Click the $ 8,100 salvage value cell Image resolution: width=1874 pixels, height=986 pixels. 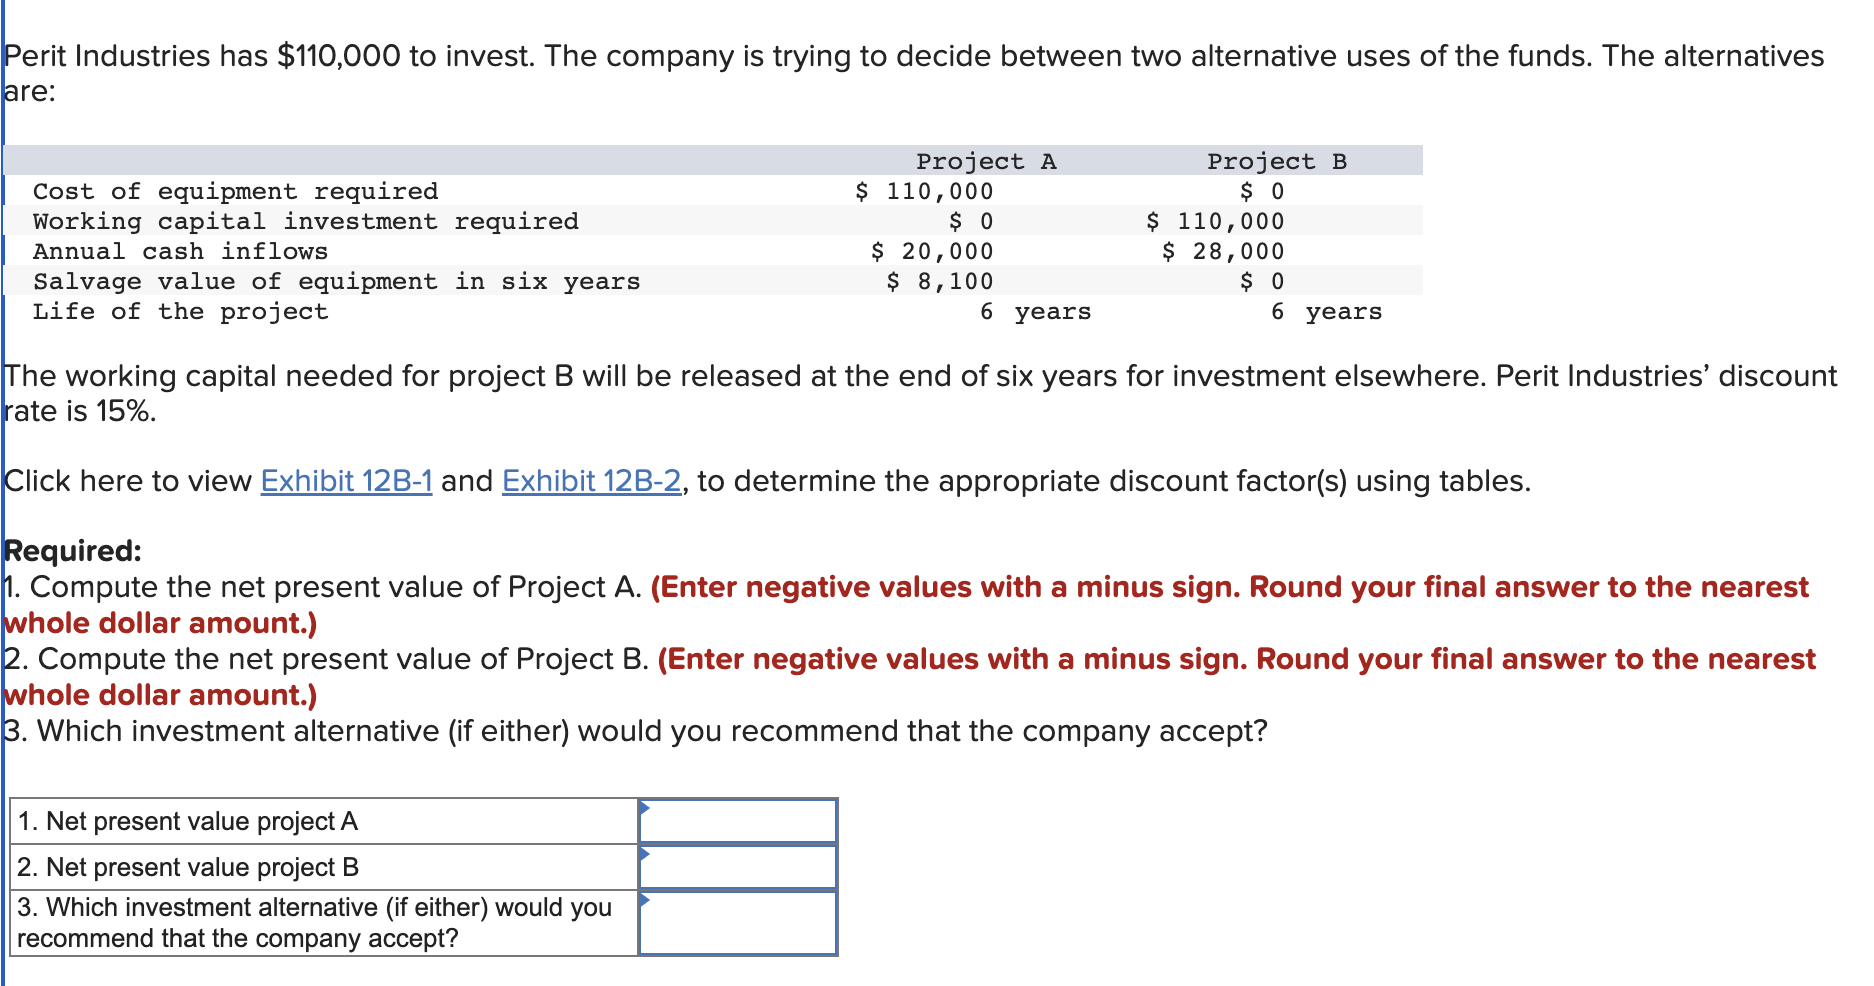point(940,281)
